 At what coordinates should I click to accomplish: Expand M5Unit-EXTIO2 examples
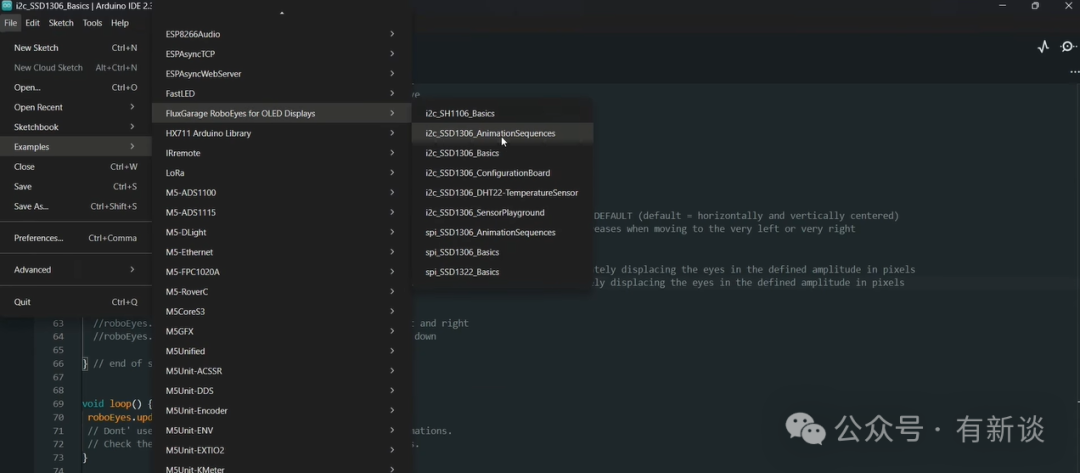282,451
